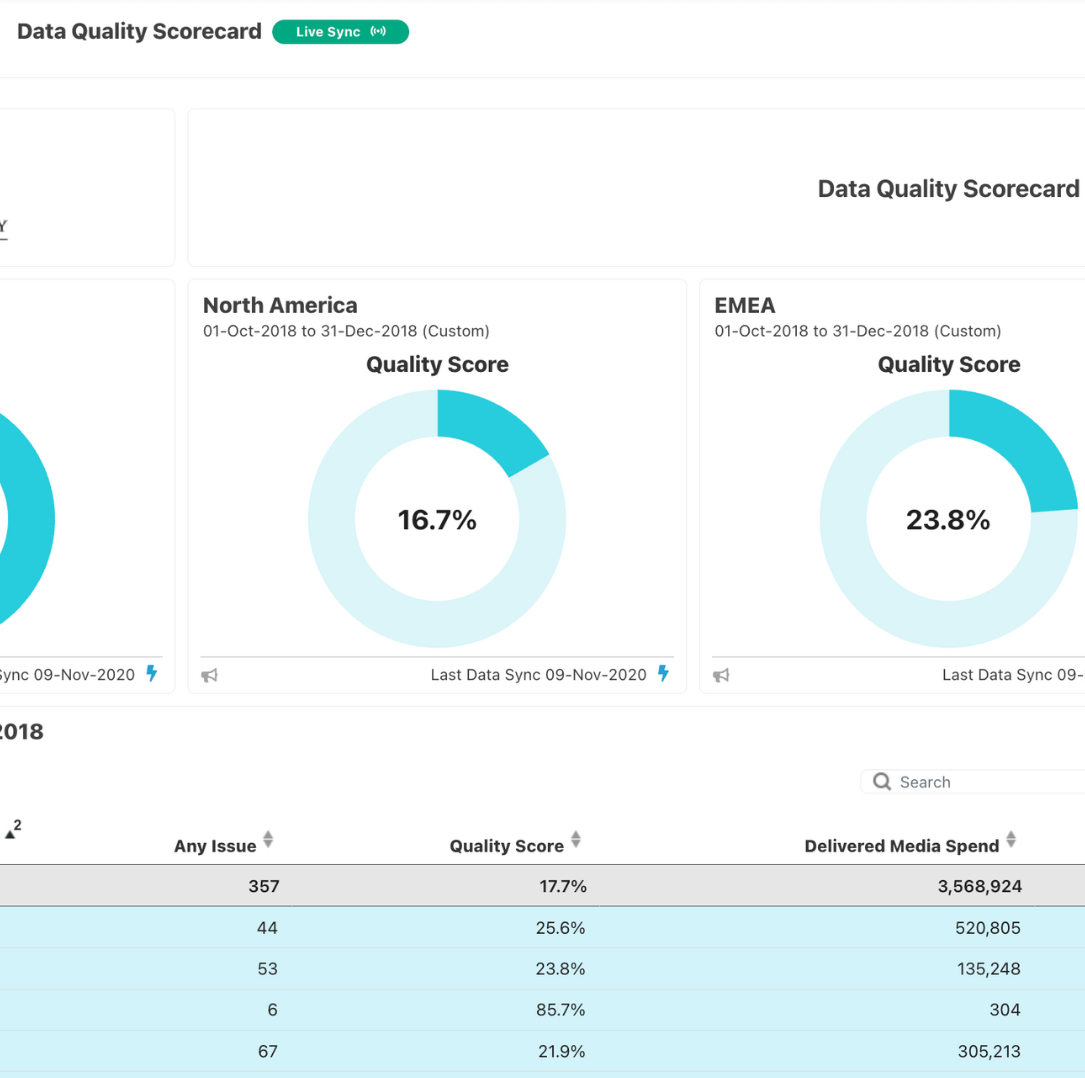Click the 16.7% North America donut chart
Screen dimensions: 1085x1078
coord(437,519)
